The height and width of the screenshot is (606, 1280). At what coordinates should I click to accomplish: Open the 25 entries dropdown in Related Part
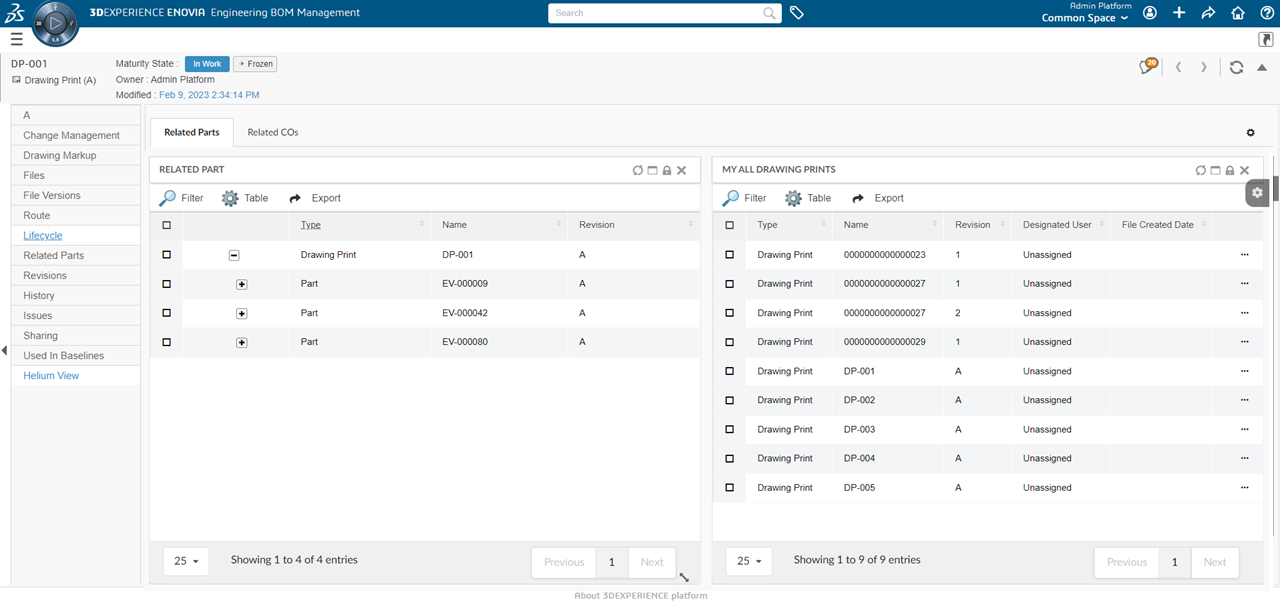186,561
